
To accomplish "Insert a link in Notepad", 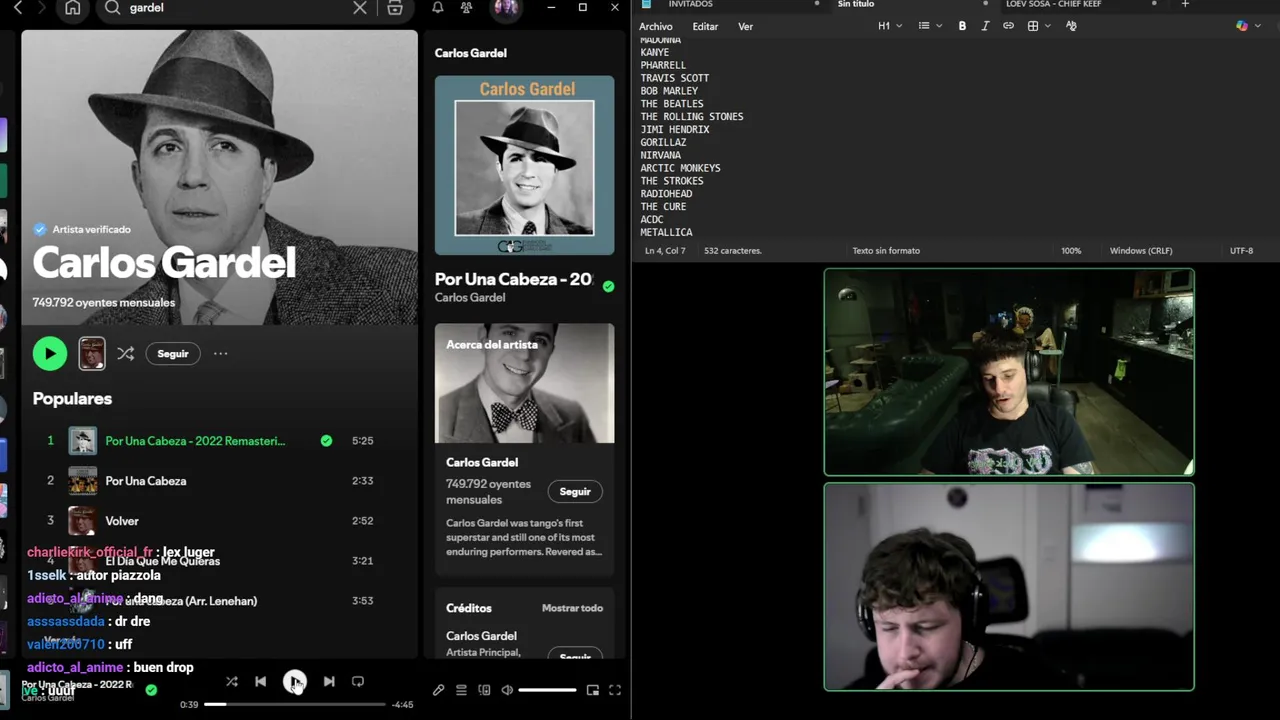I will point(1008,26).
